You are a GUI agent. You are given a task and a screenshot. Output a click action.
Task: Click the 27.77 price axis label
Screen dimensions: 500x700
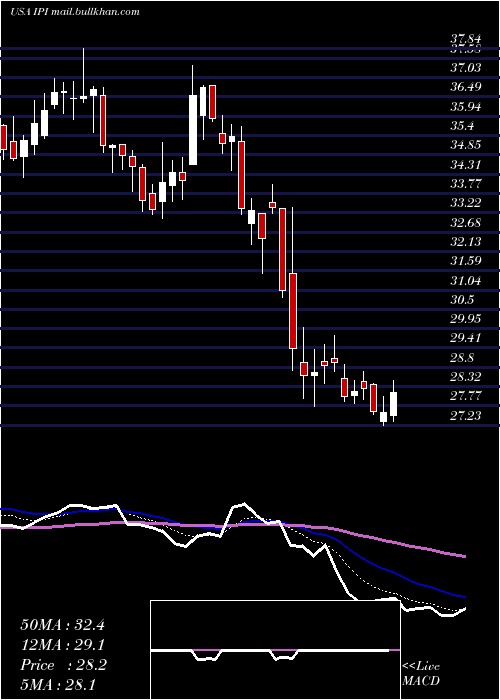coord(466,396)
